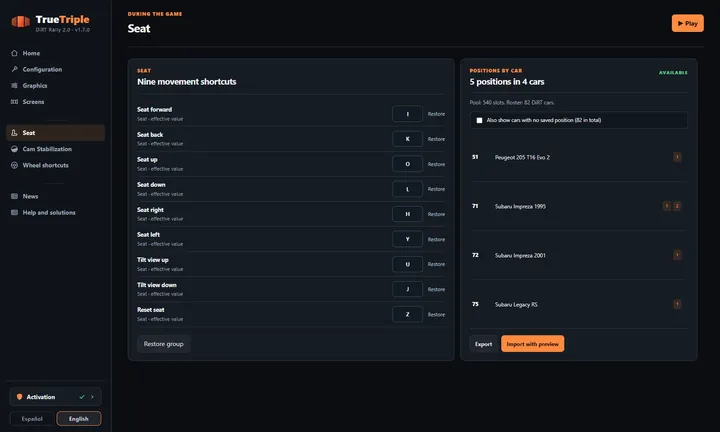Go to the Wheel shortcuts menu item
The height and width of the screenshot is (432, 720).
click(55, 165)
